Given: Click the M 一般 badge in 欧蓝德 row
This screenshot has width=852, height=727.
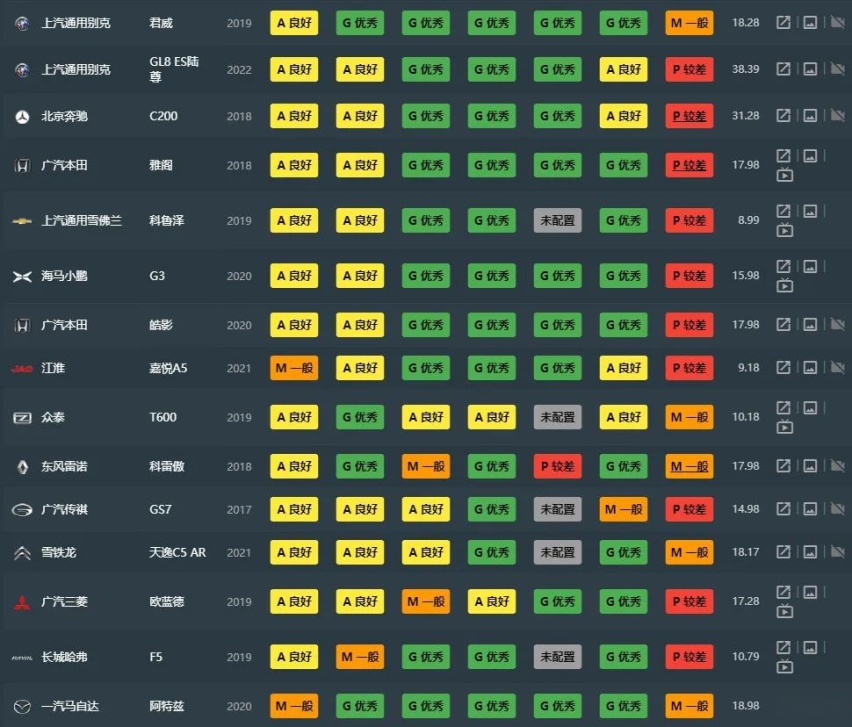Looking at the screenshot, I should tap(425, 601).
